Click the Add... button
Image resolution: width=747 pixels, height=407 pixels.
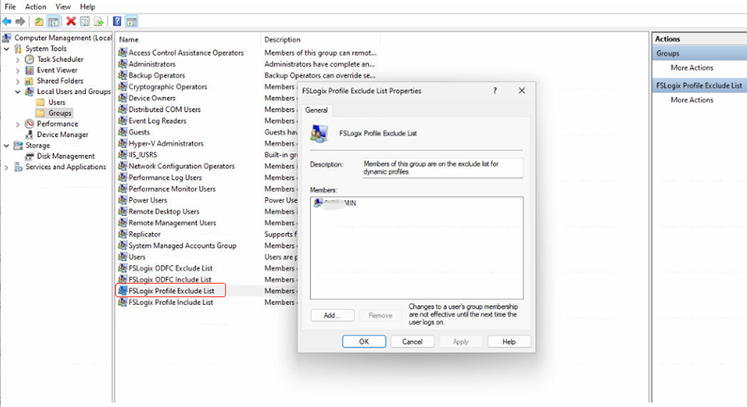pyautogui.click(x=332, y=315)
